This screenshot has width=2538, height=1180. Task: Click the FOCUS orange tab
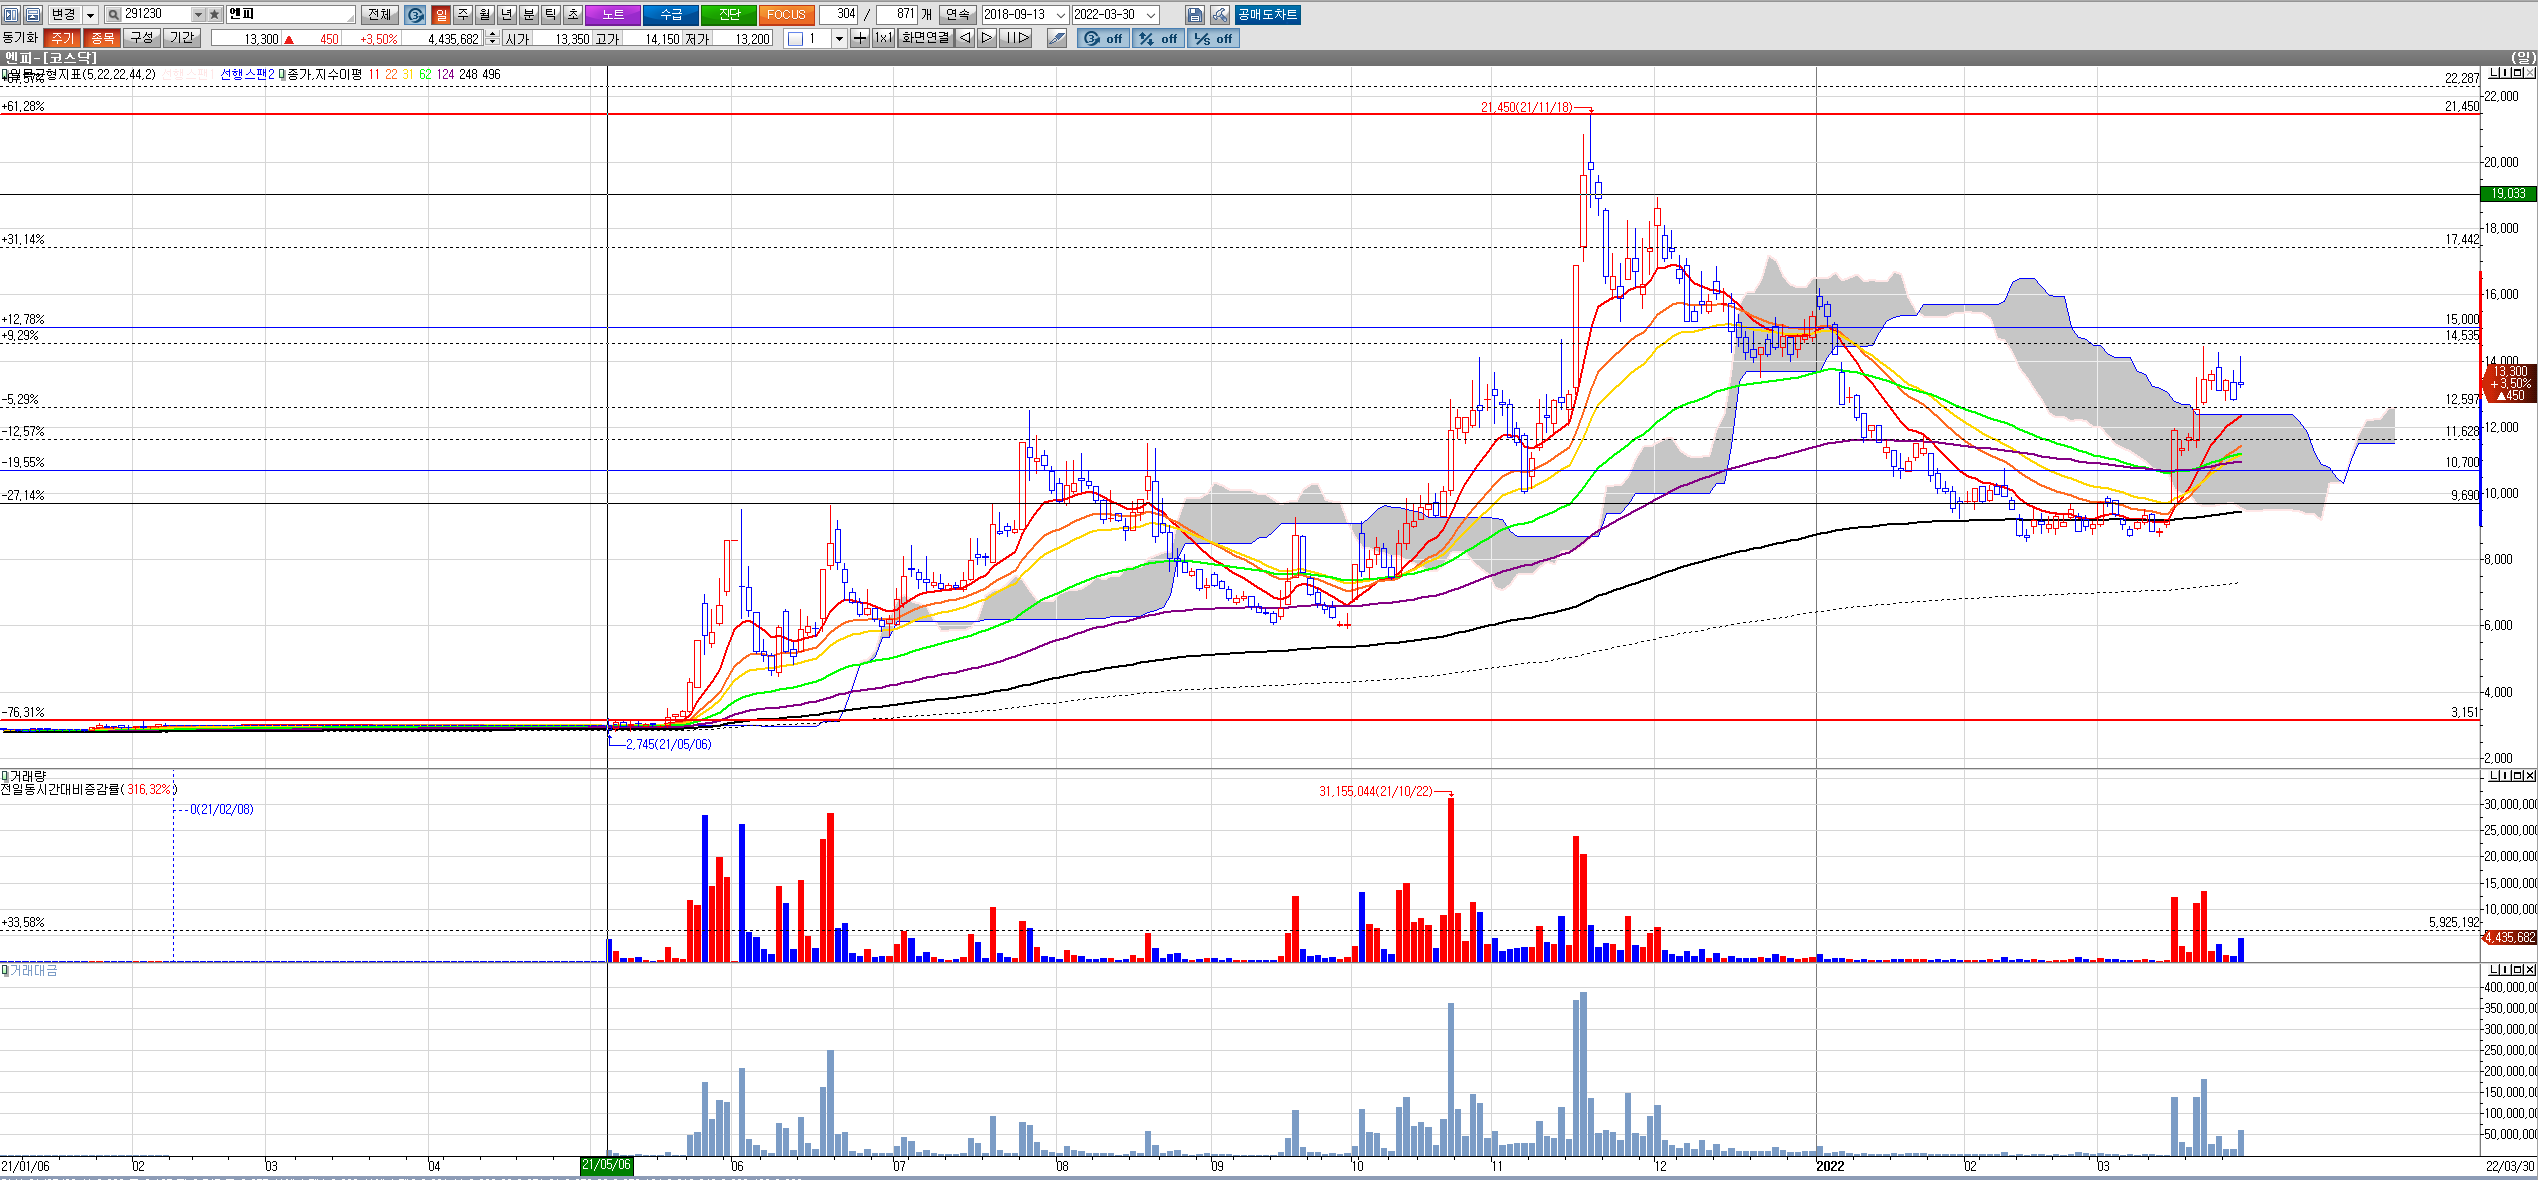(x=787, y=14)
